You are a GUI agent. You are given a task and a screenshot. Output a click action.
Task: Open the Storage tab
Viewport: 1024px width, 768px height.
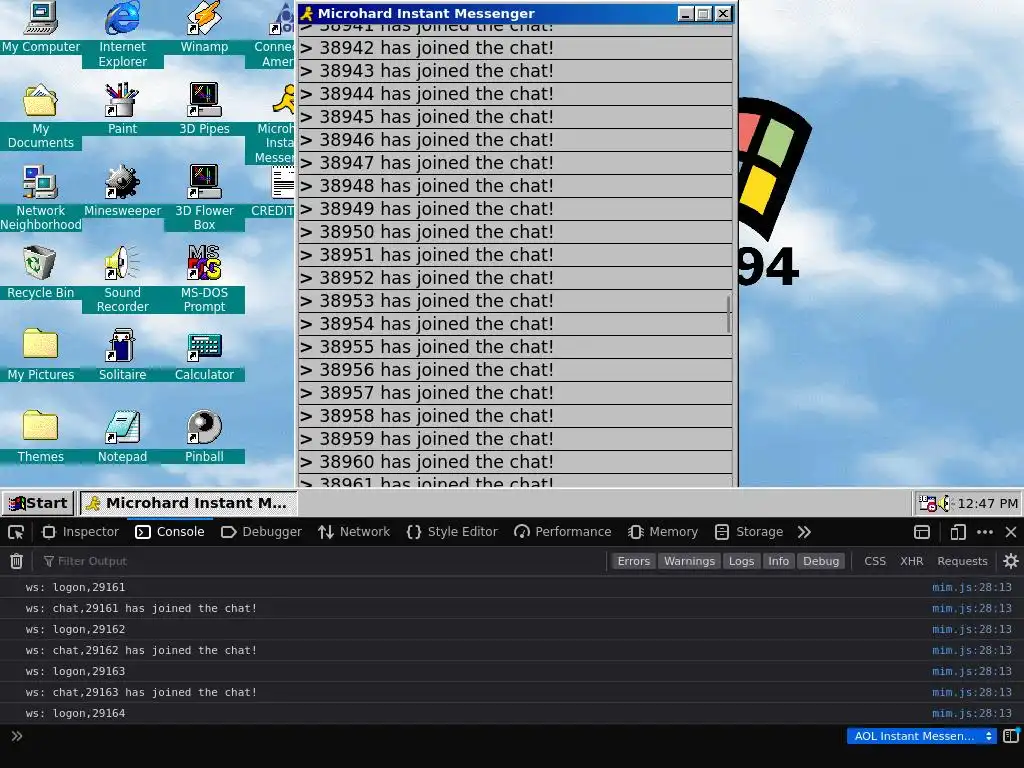(x=749, y=532)
